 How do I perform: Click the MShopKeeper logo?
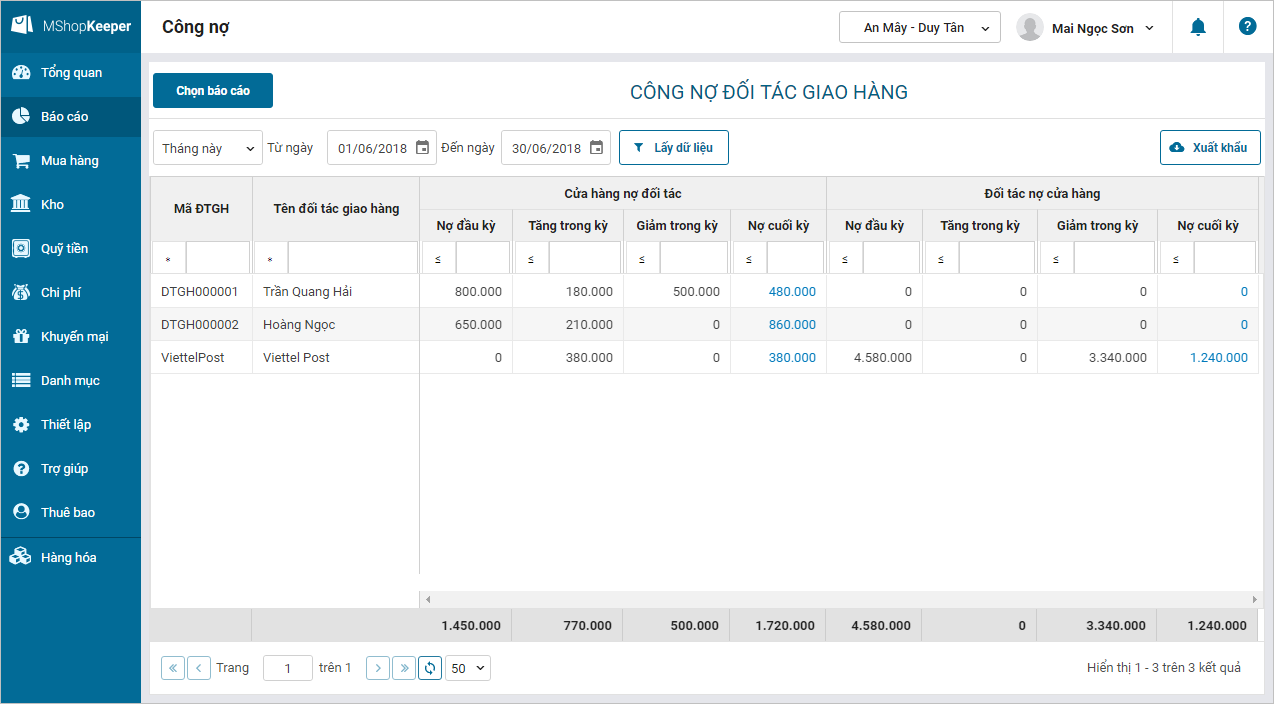coord(71,26)
